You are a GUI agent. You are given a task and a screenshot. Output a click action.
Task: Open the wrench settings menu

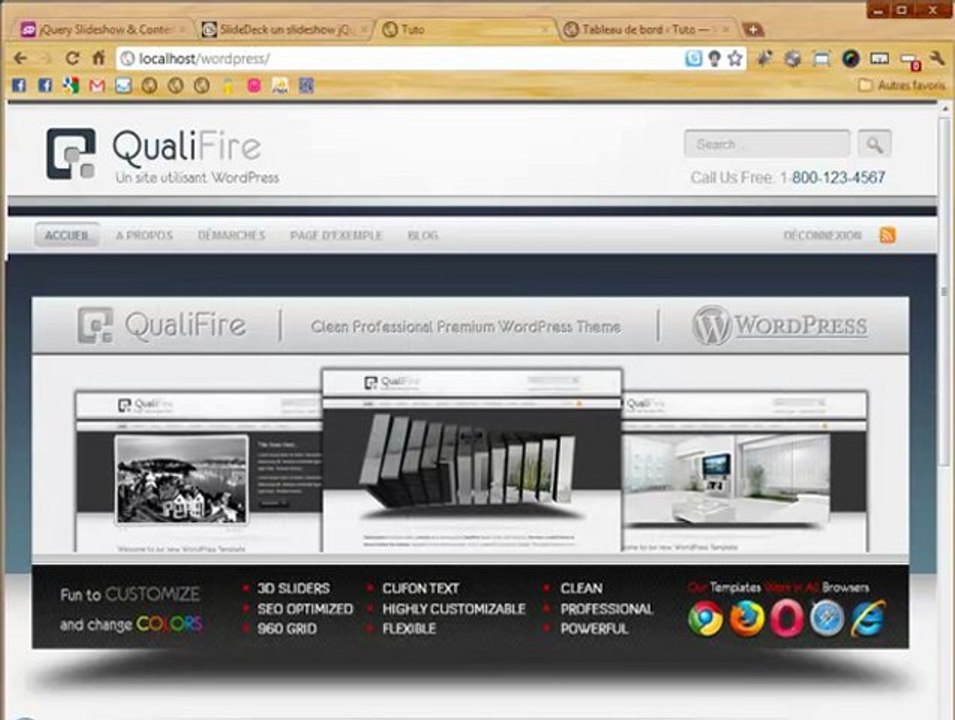tap(937, 58)
